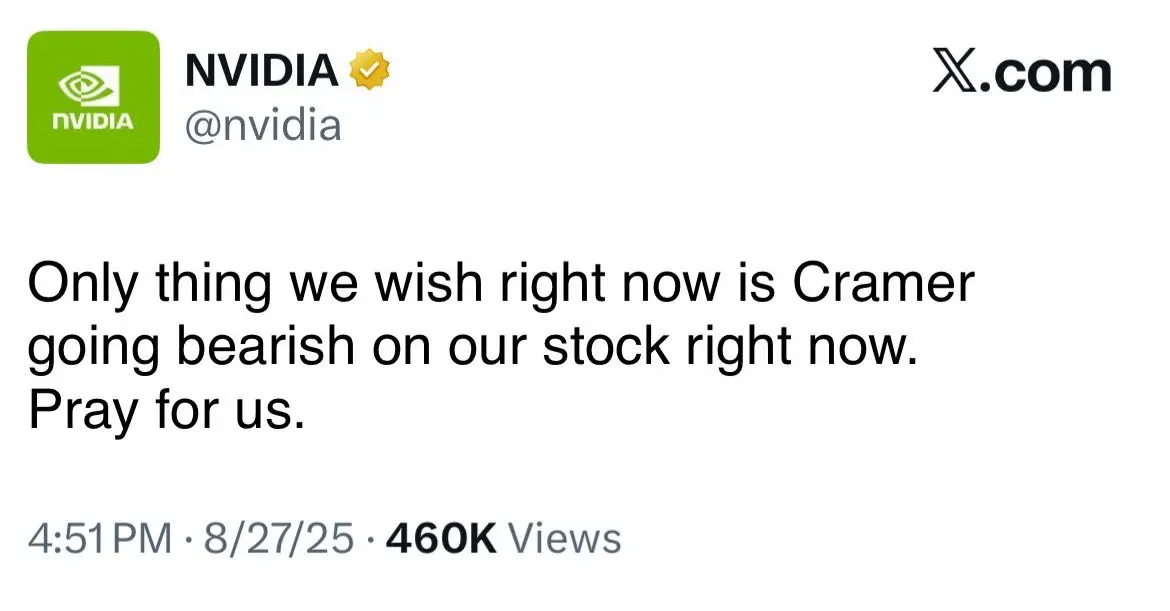The width and height of the screenshot is (1170, 611).
Task: Select the Views label
Action: click(564, 538)
